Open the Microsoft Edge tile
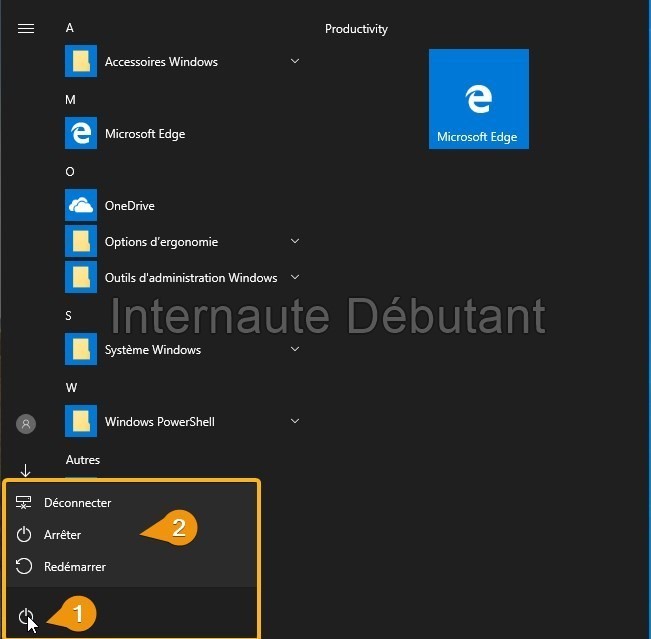Screen dimensions: 651x639 coord(479,99)
